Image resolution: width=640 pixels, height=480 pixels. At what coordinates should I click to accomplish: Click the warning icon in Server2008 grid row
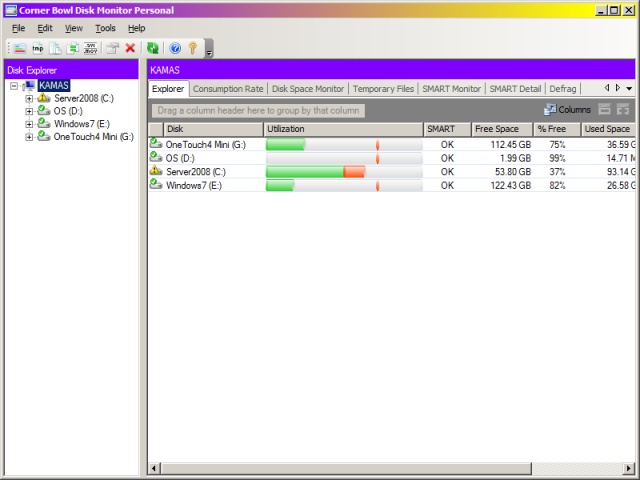[x=156, y=171]
